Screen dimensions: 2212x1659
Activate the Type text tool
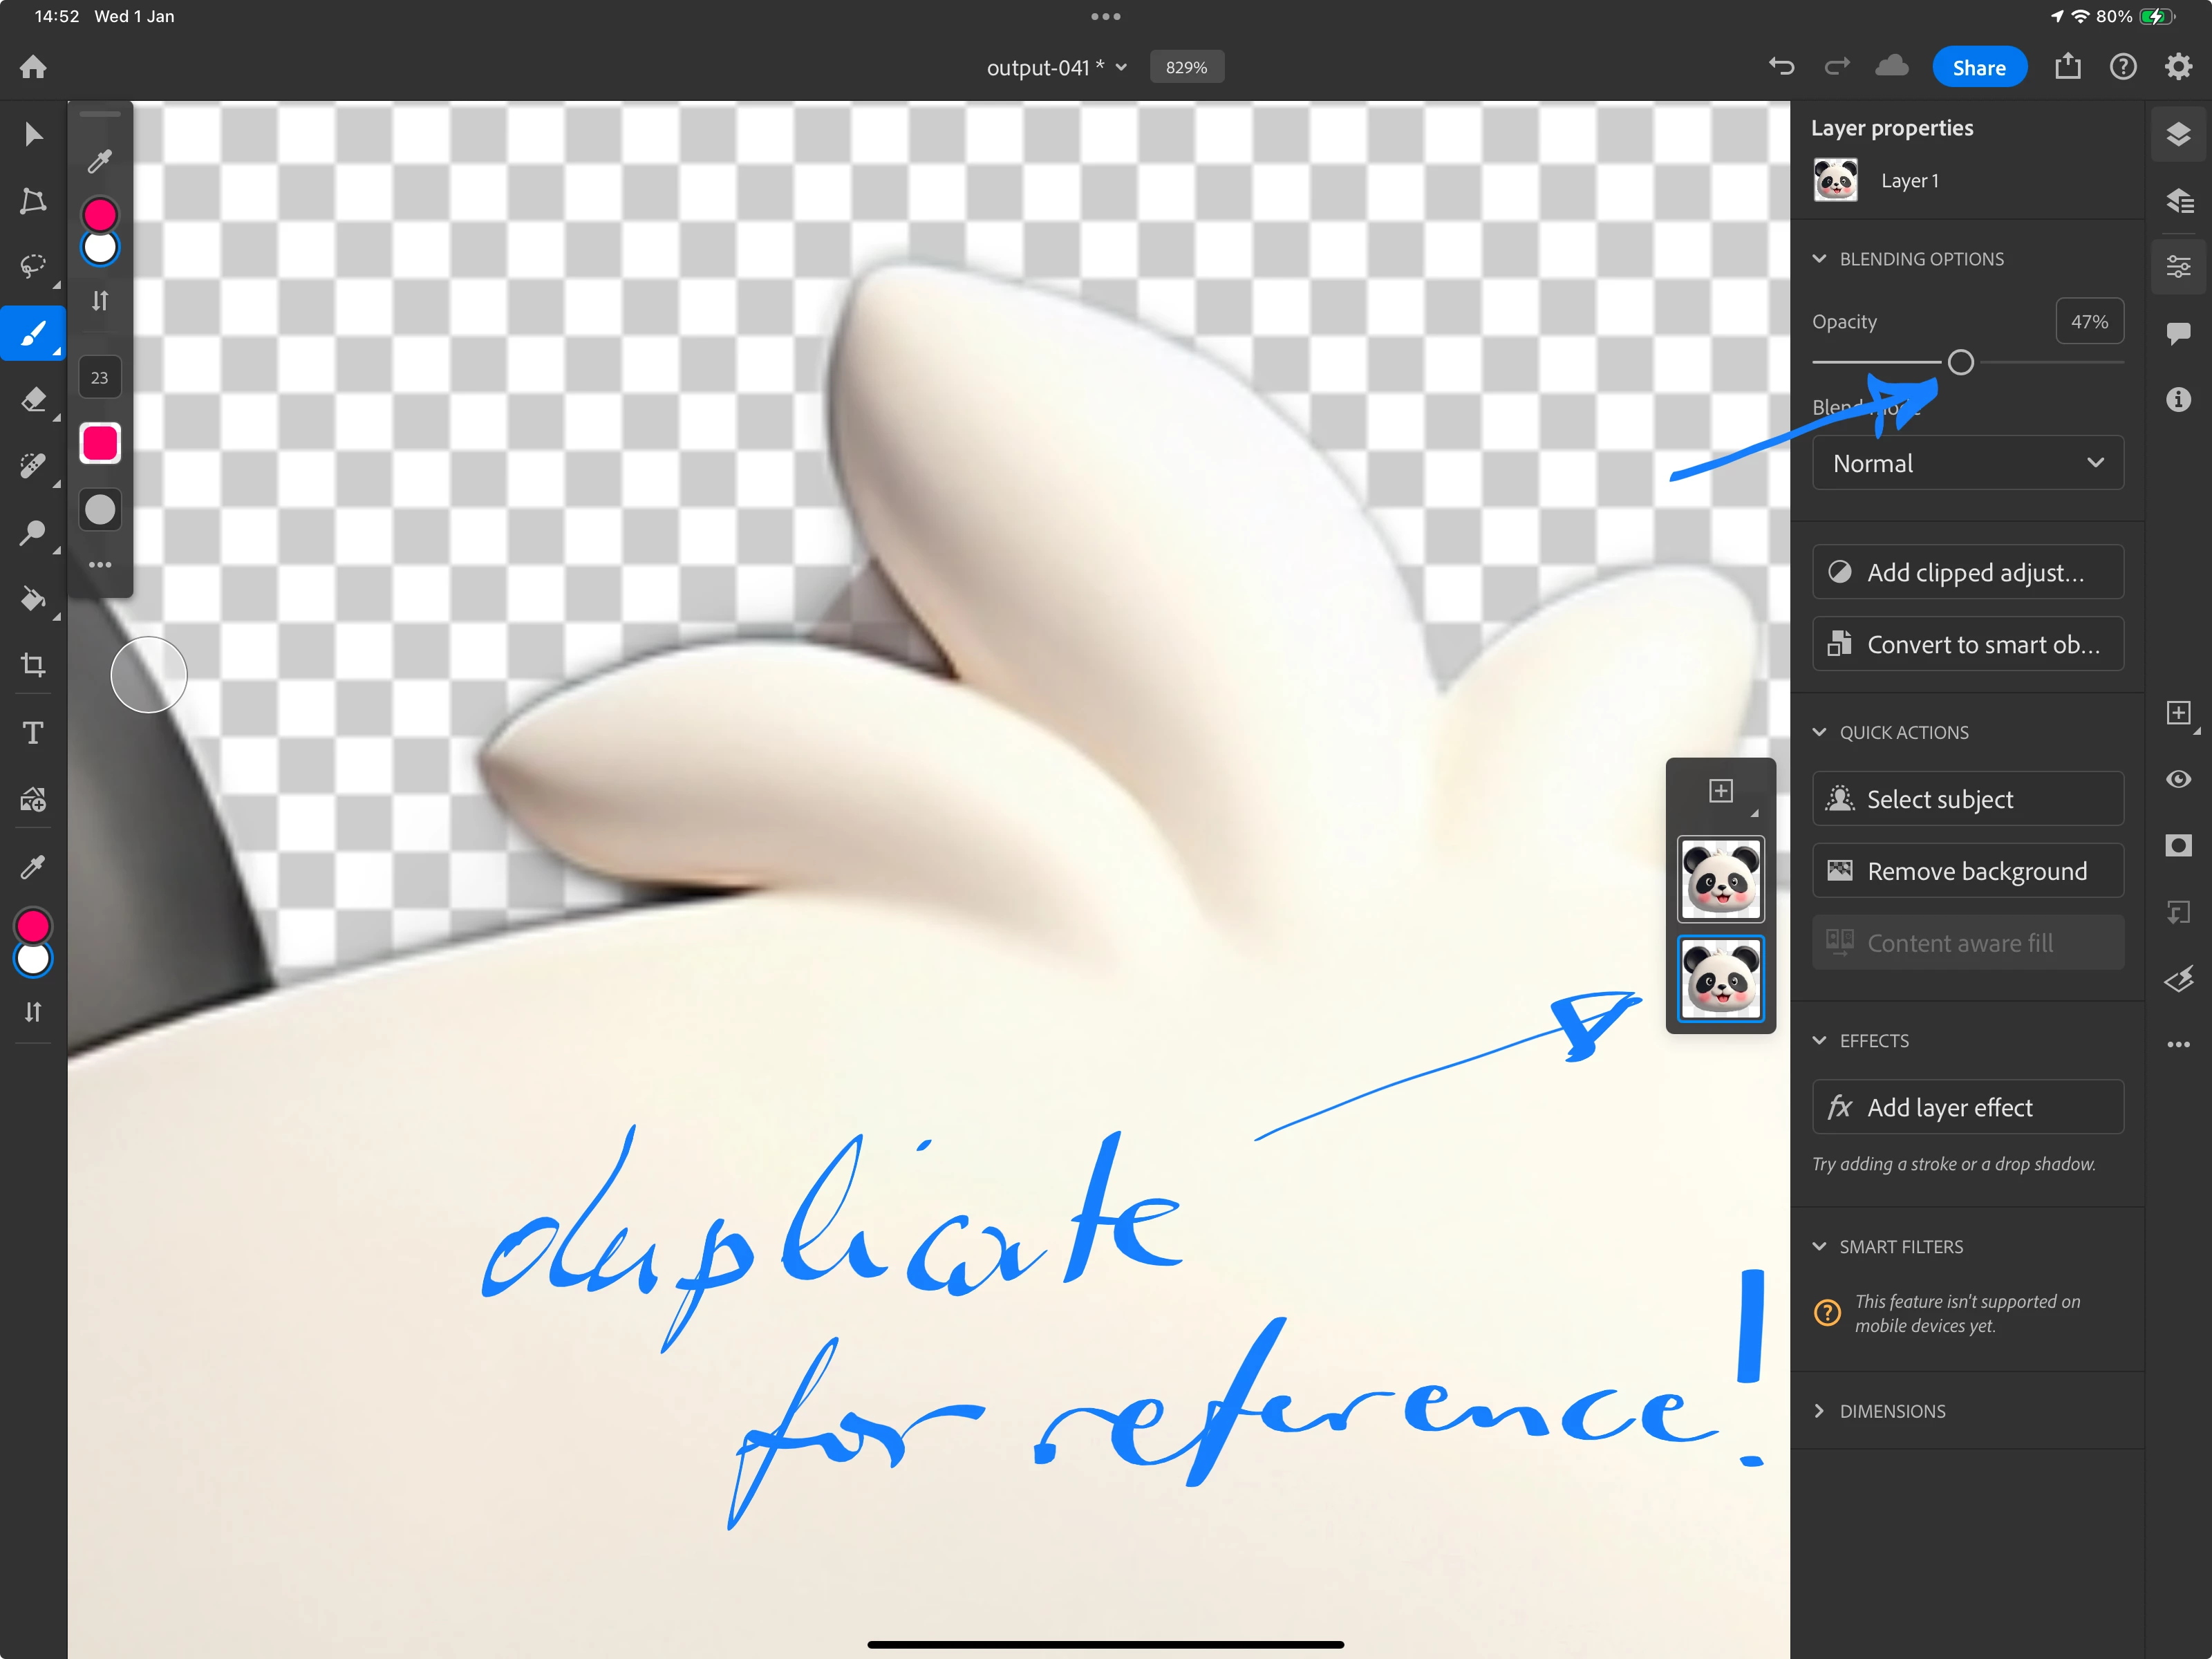pos(33,733)
